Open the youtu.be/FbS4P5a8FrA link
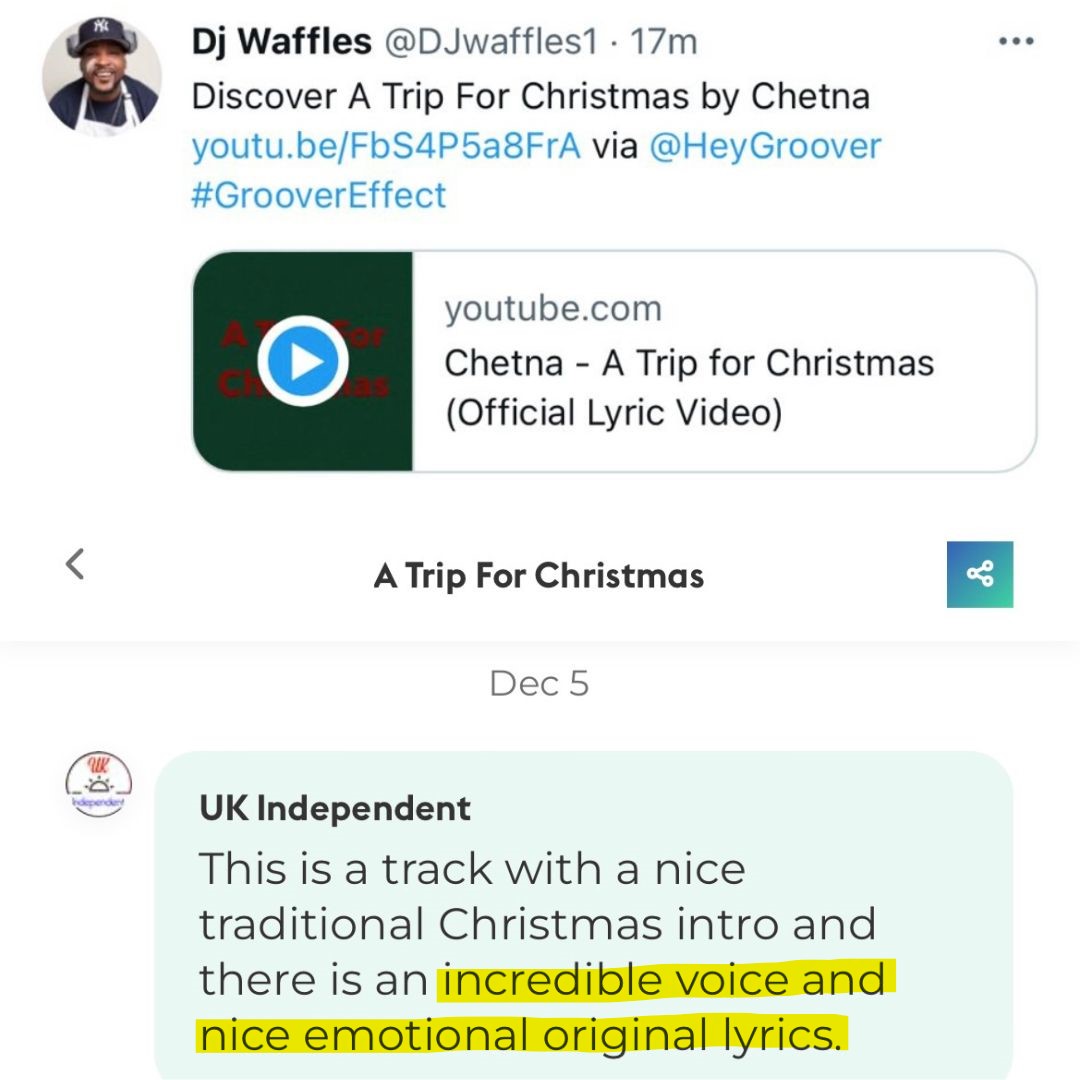Screen dimensions: 1080x1080 pyautogui.click(x=386, y=146)
